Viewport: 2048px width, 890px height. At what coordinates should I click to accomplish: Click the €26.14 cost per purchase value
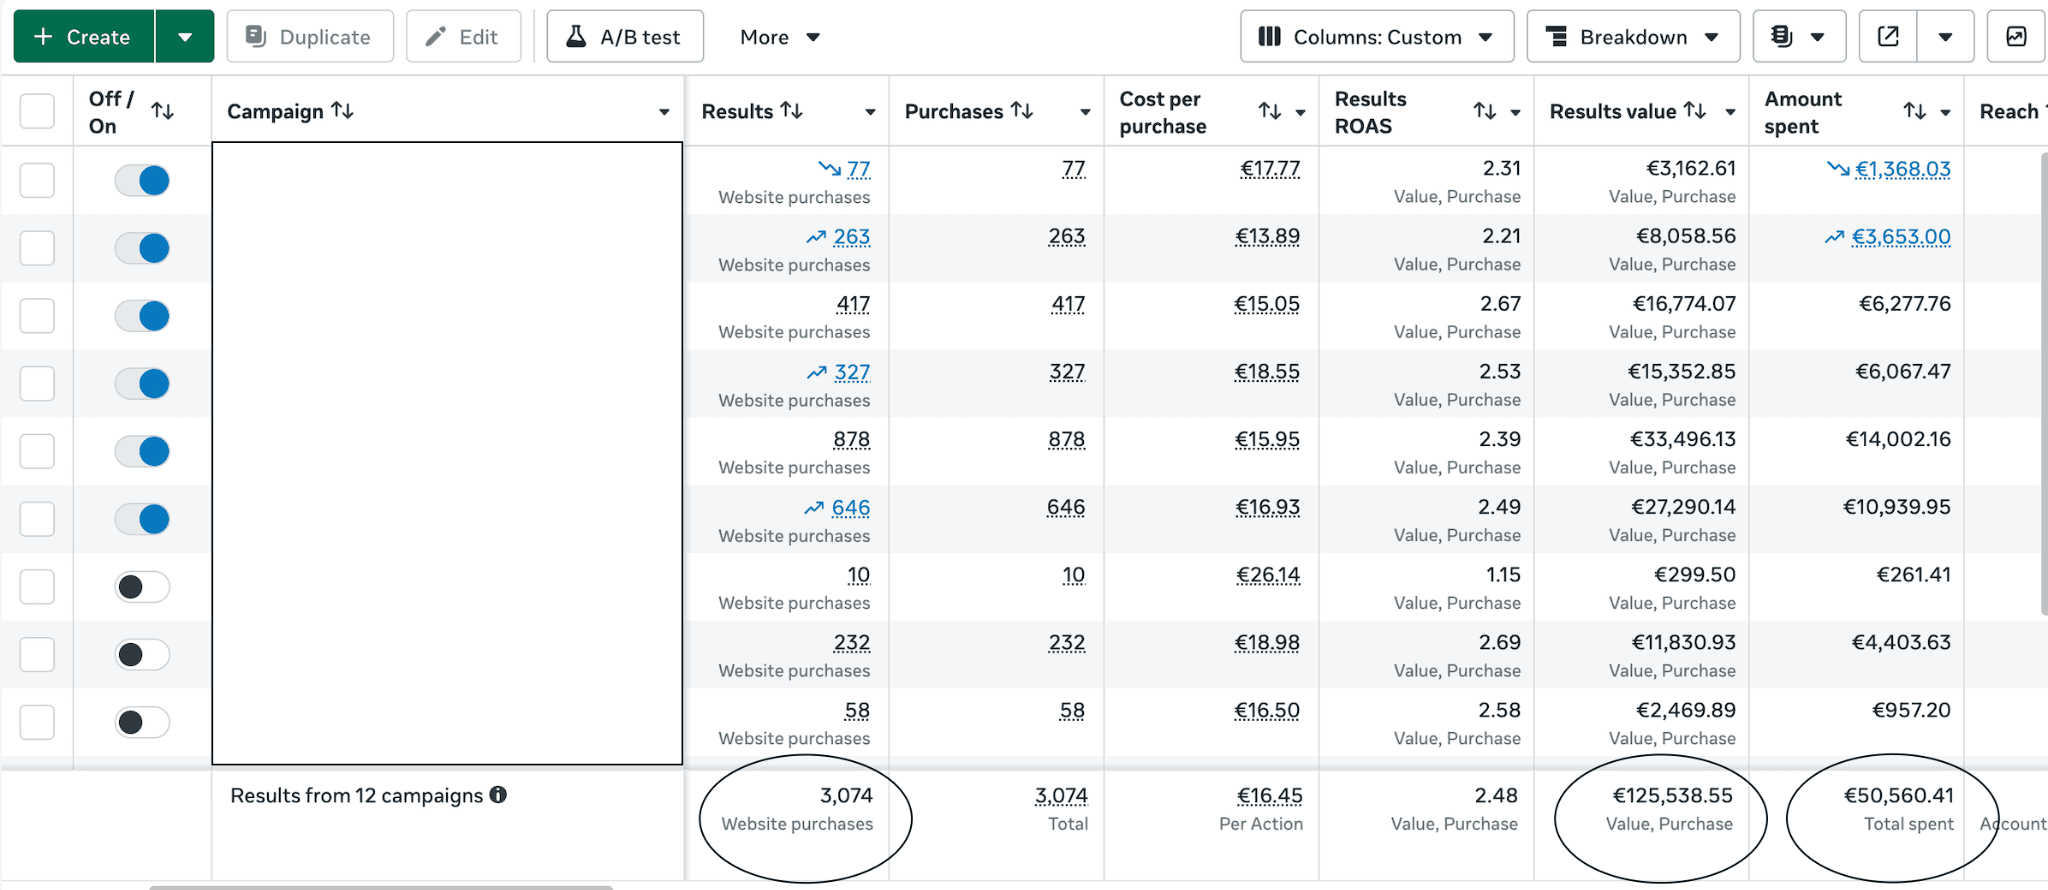pos(1268,575)
